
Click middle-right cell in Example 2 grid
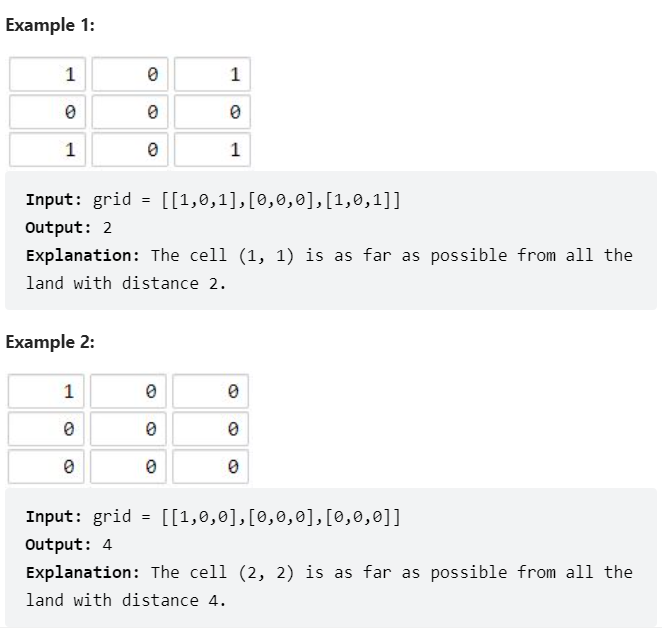coord(211,429)
